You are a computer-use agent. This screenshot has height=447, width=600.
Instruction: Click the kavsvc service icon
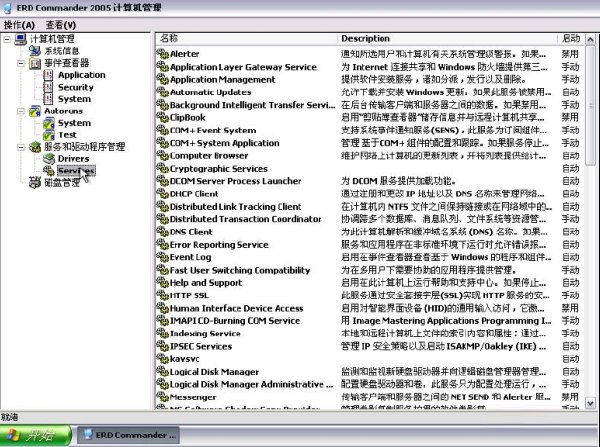pos(163,359)
